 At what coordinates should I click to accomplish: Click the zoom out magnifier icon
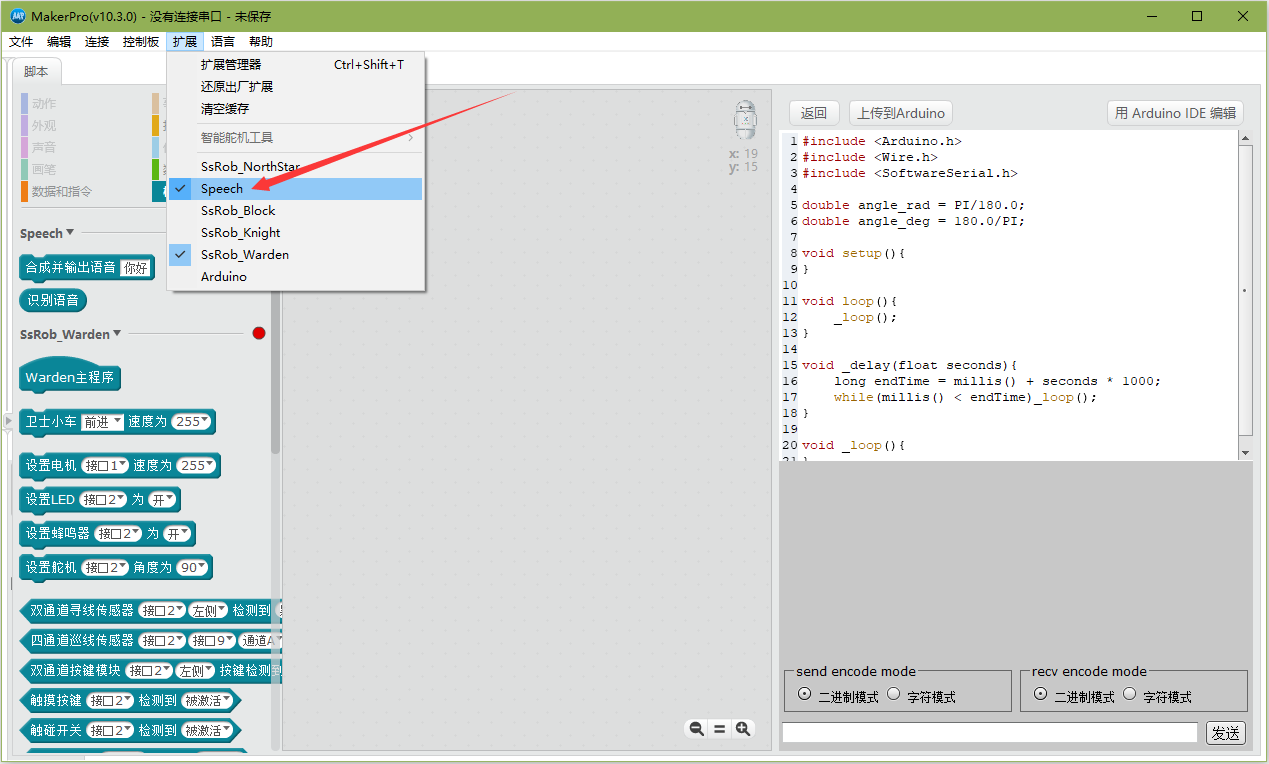tap(696, 729)
